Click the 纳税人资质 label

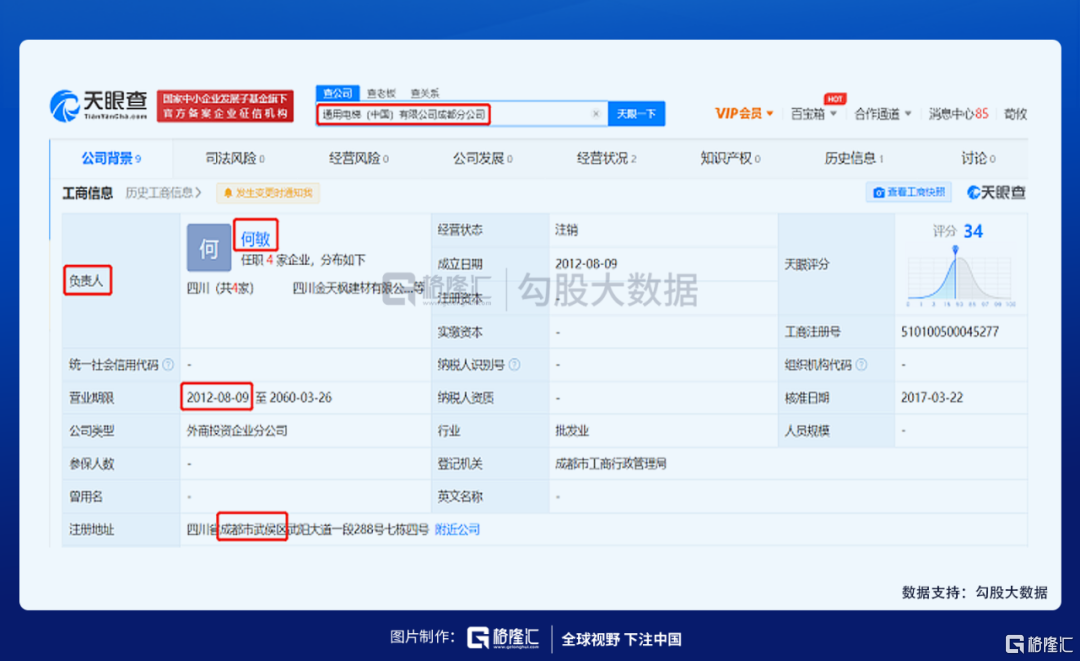click(466, 397)
